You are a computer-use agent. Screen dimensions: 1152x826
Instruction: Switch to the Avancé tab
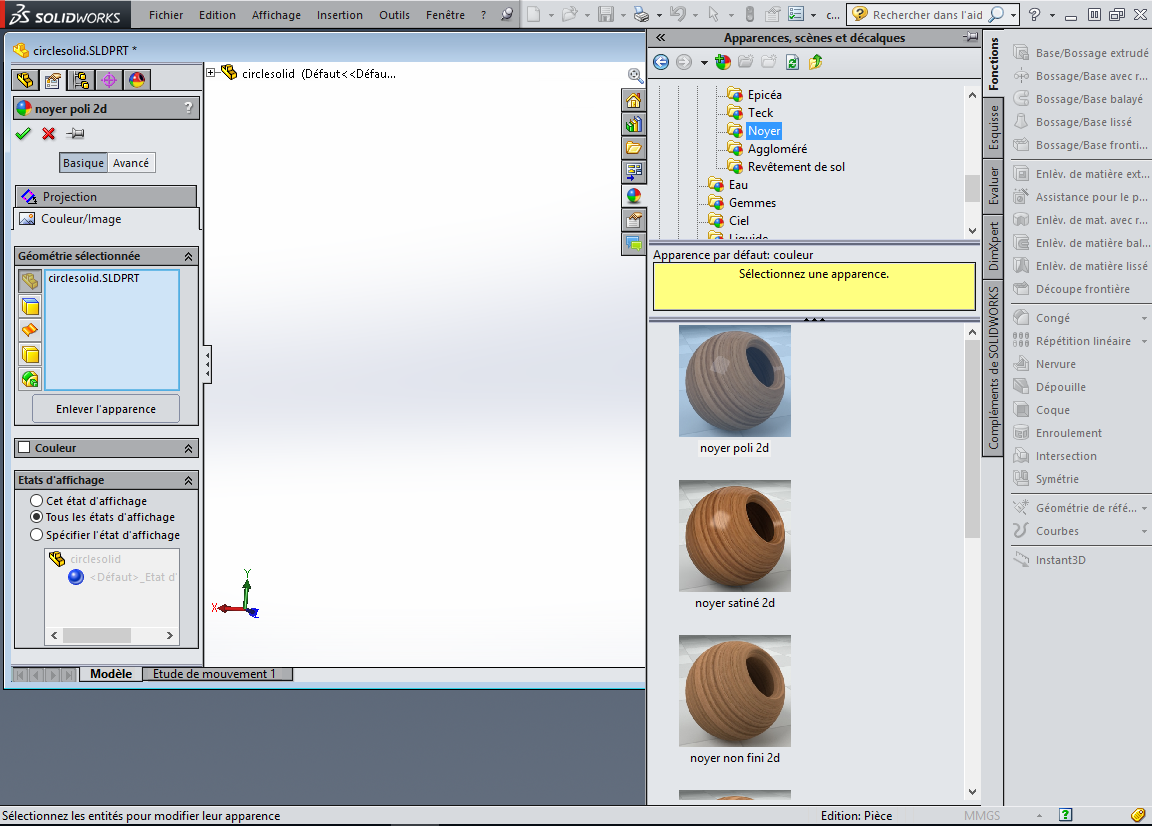(x=131, y=163)
